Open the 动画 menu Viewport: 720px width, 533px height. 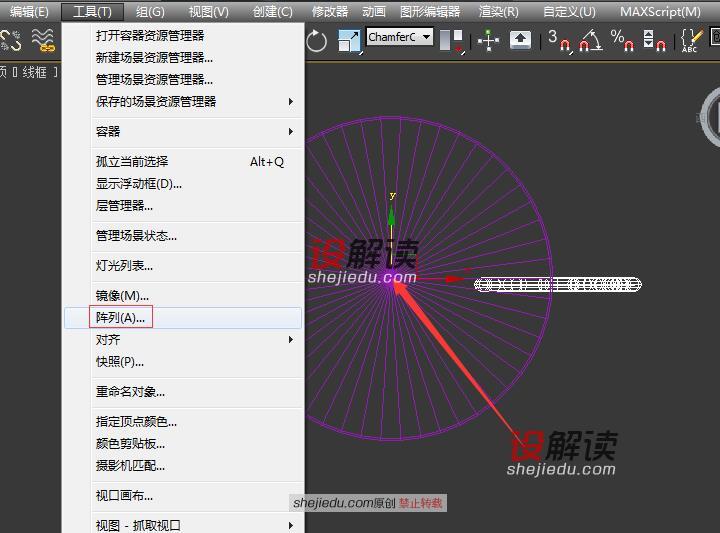[x=374, y=11]
